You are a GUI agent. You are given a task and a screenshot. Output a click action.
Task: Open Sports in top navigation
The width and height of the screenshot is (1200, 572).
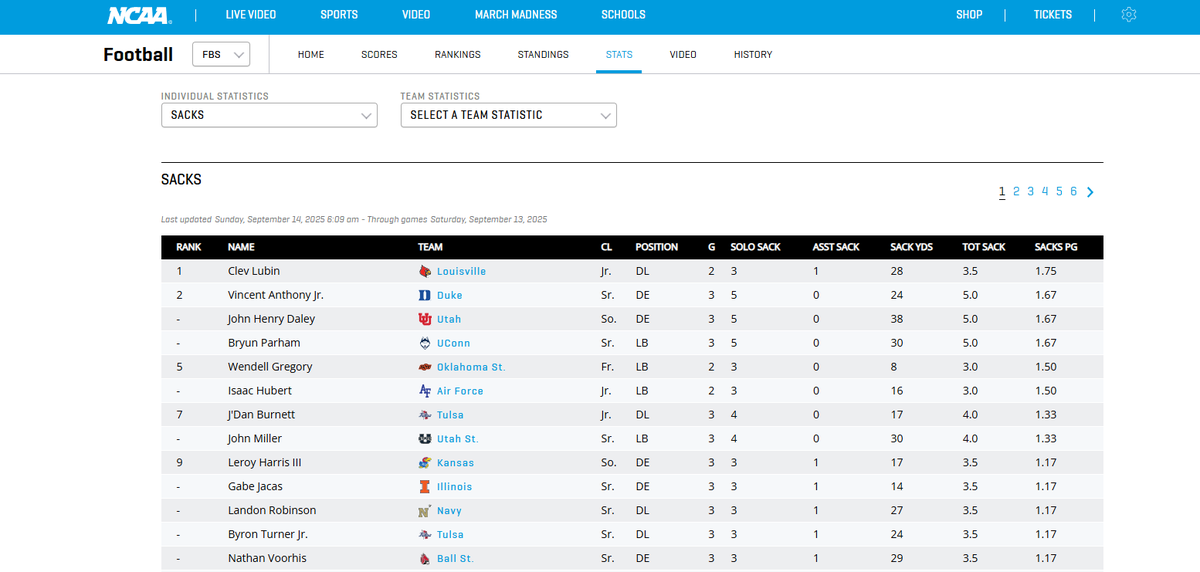pos(339,15)
